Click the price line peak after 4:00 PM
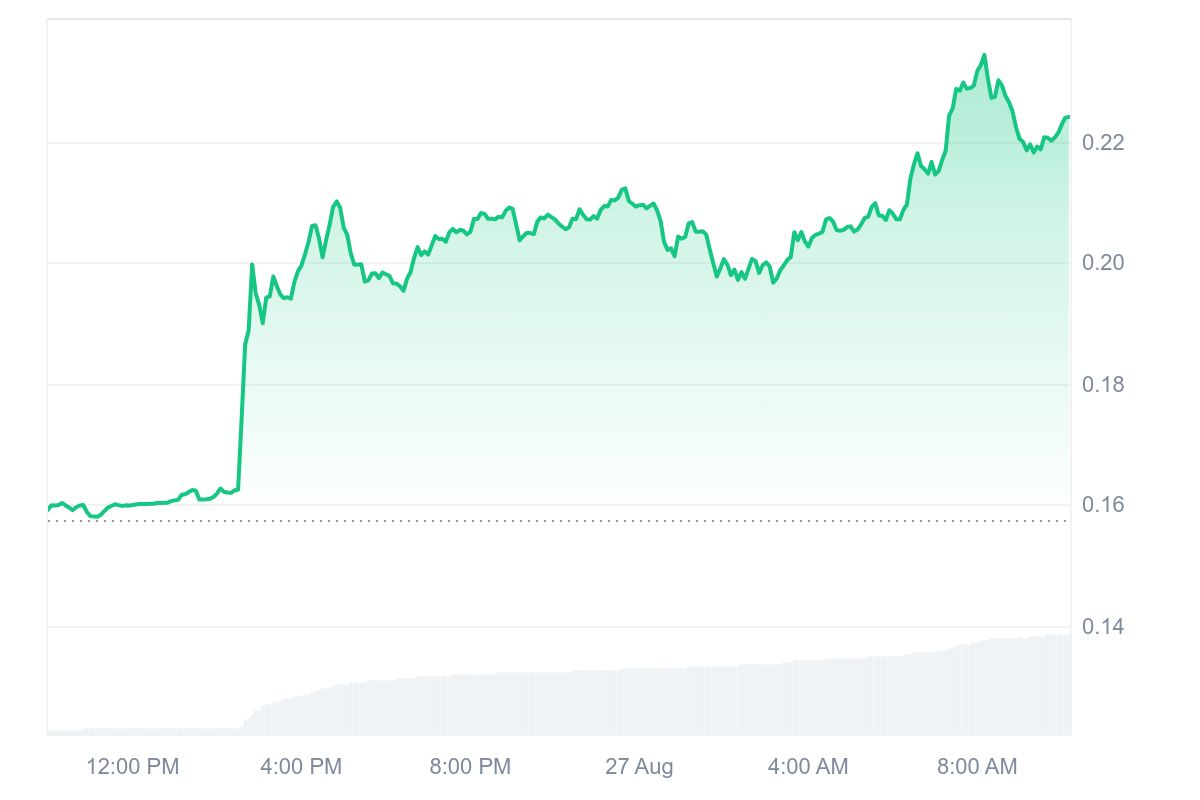The height and width of the screenshot is (800, 1200). point(336,202)
